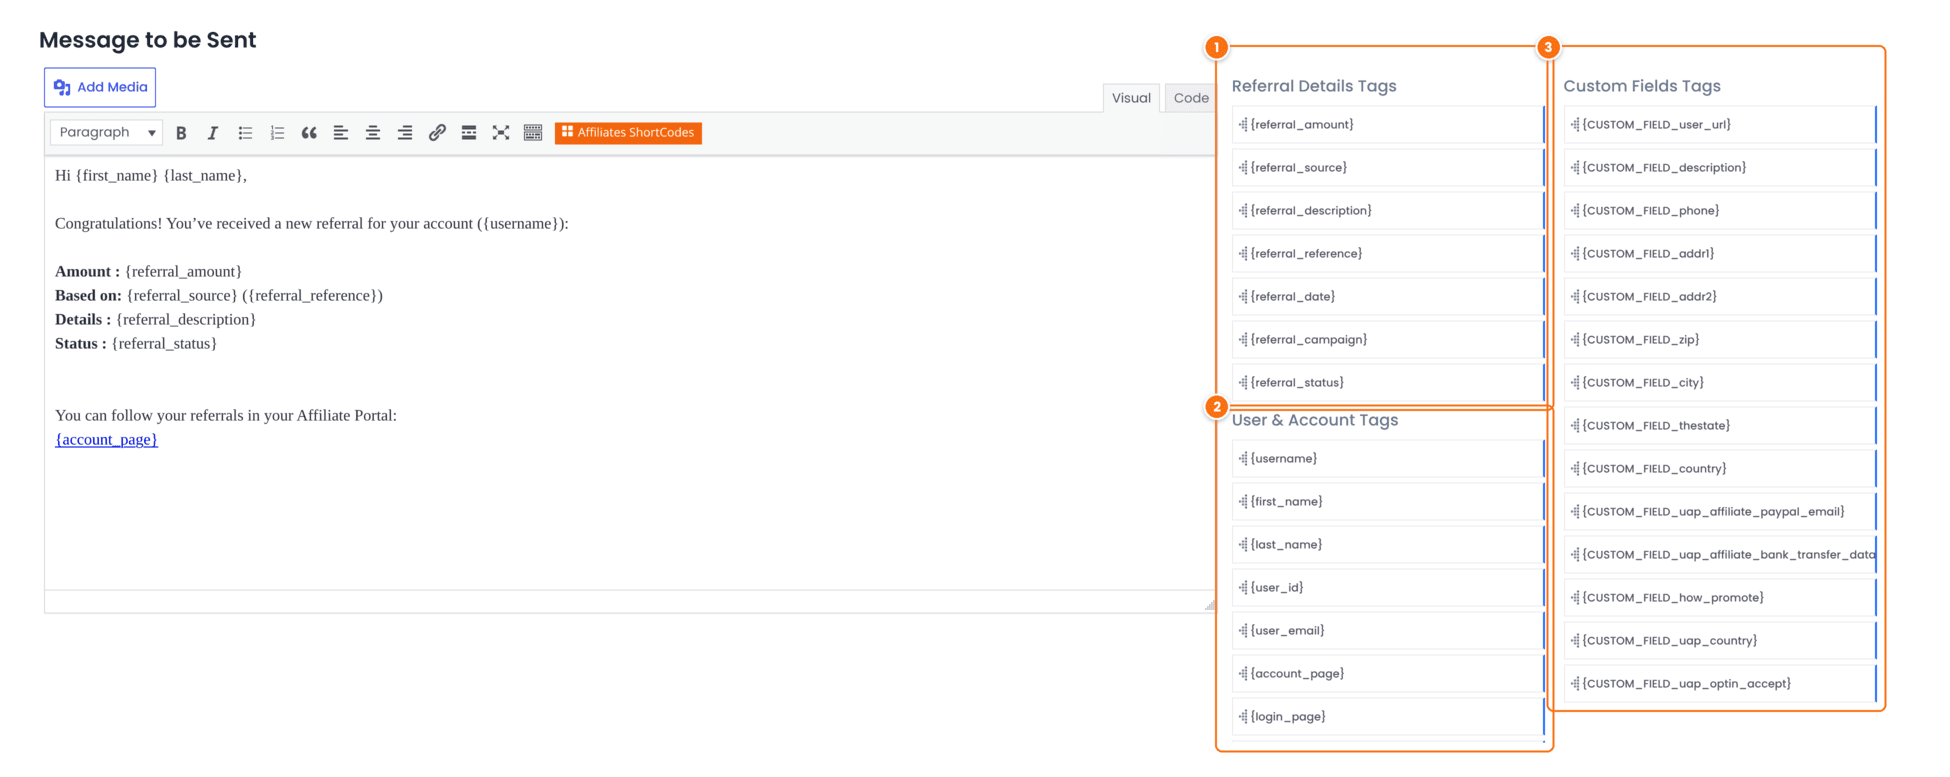Choose the {CUSTOM_FIELD_zip} tag
Image resolution: width=1950 pixels, height=777 pixels.
(1720, 340)
